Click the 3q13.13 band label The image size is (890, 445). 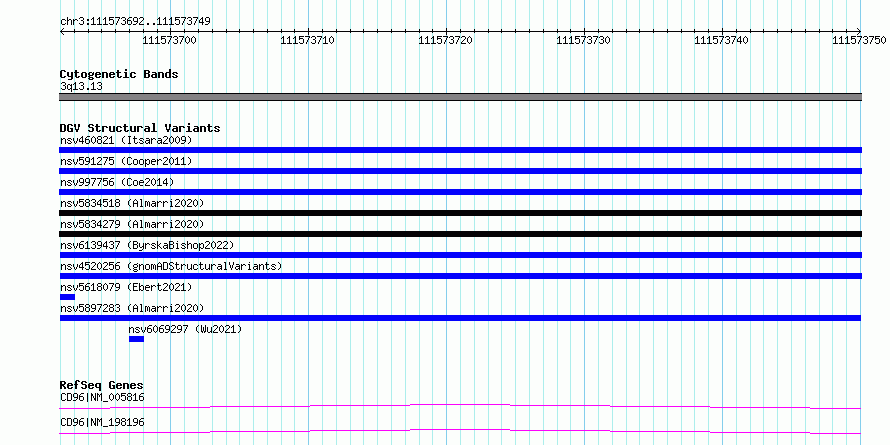[x=81, y=87]
